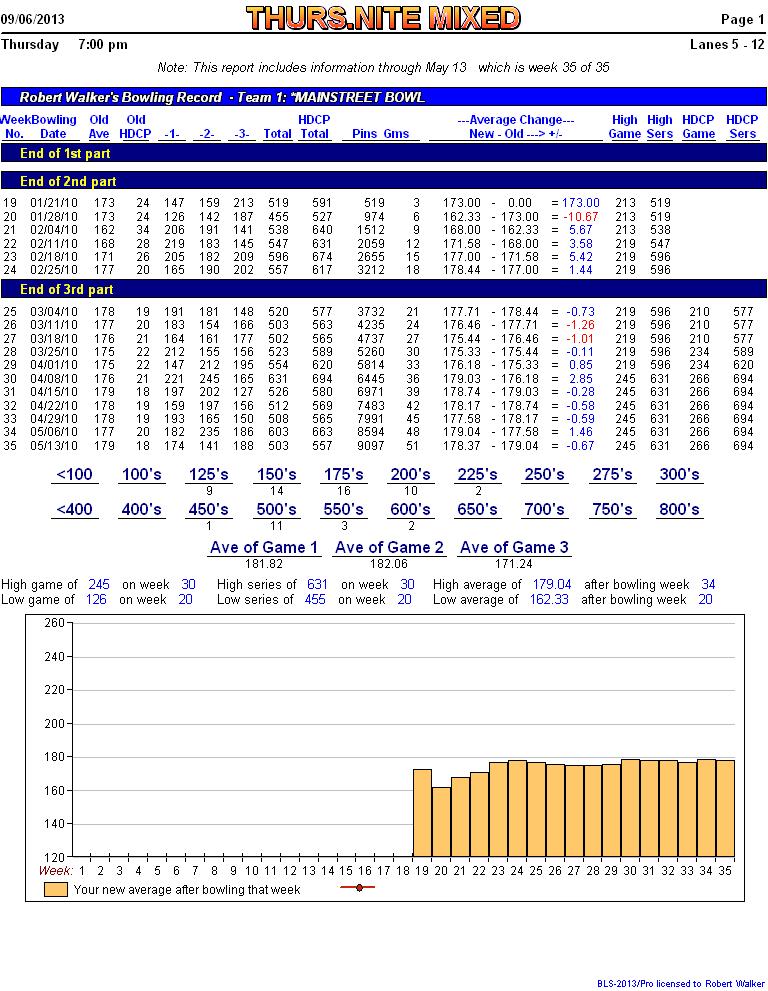Click the 450's series category link
This screenshot has height=991, width=768.
click(209, 509)
